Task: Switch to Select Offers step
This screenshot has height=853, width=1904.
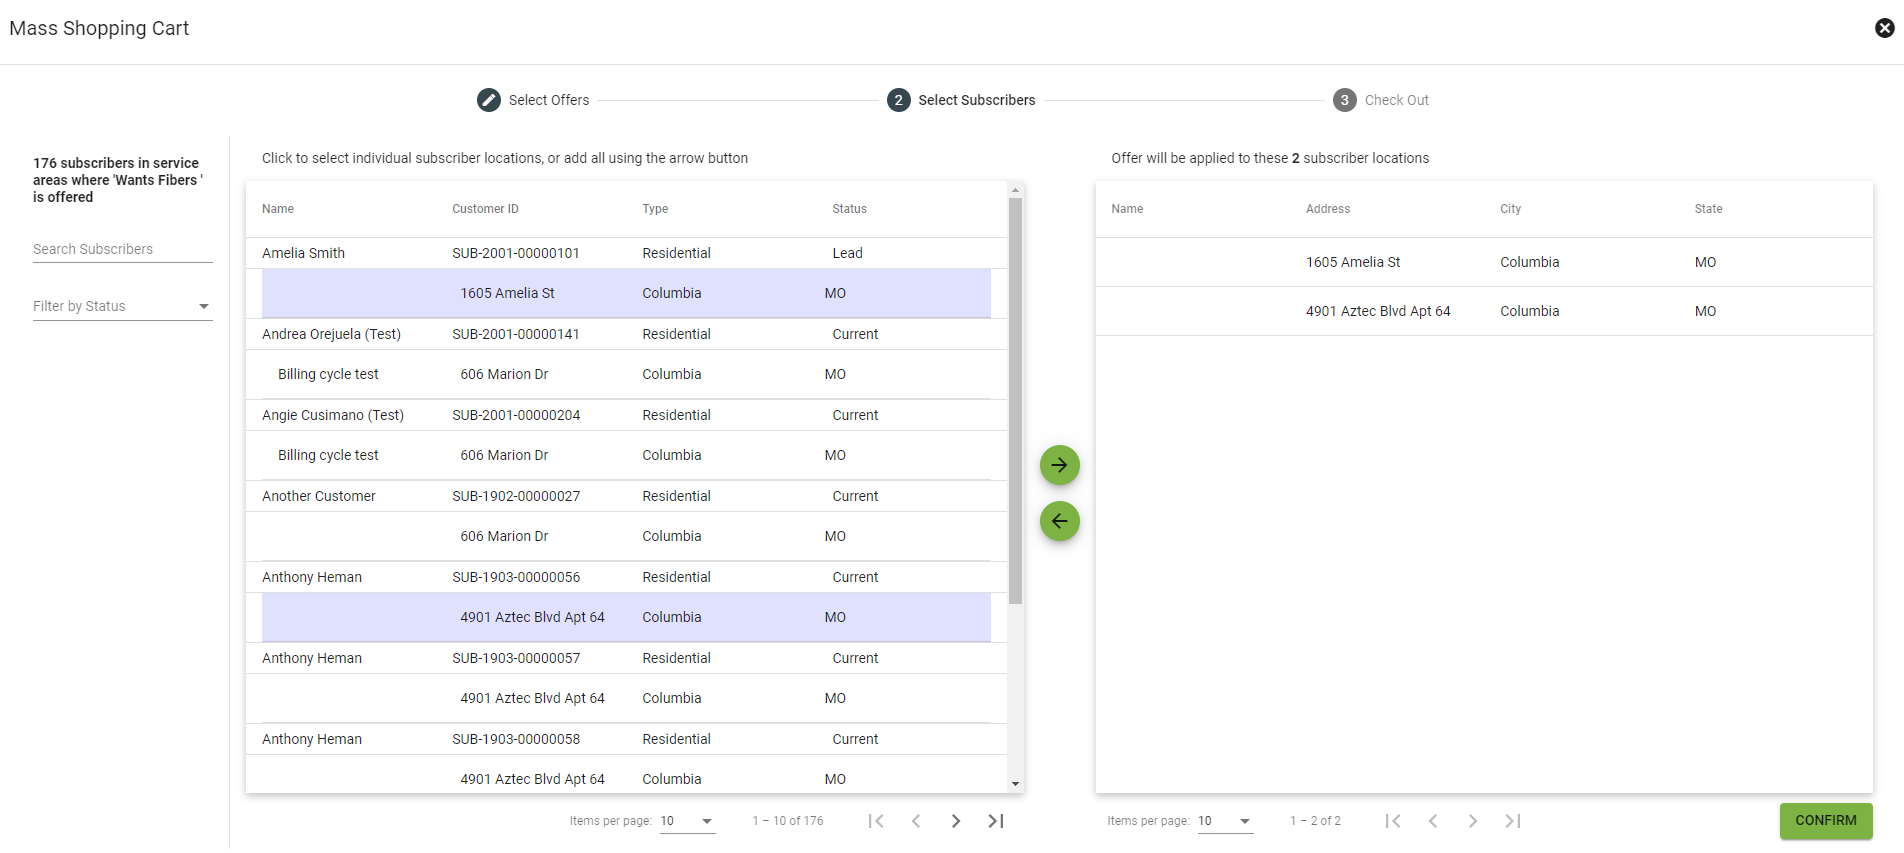Action: click(549, 100)
